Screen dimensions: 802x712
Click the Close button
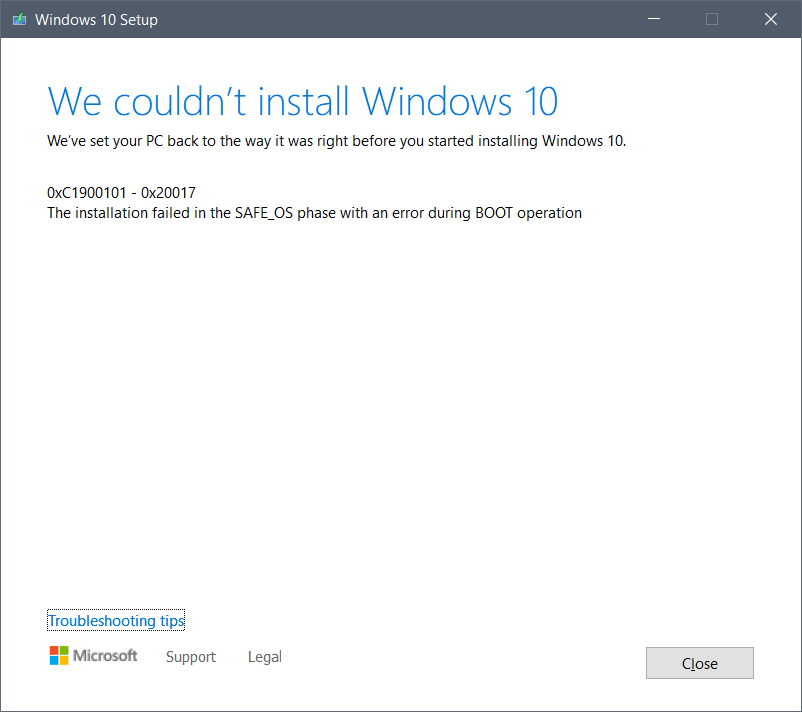tap(699, 663)
